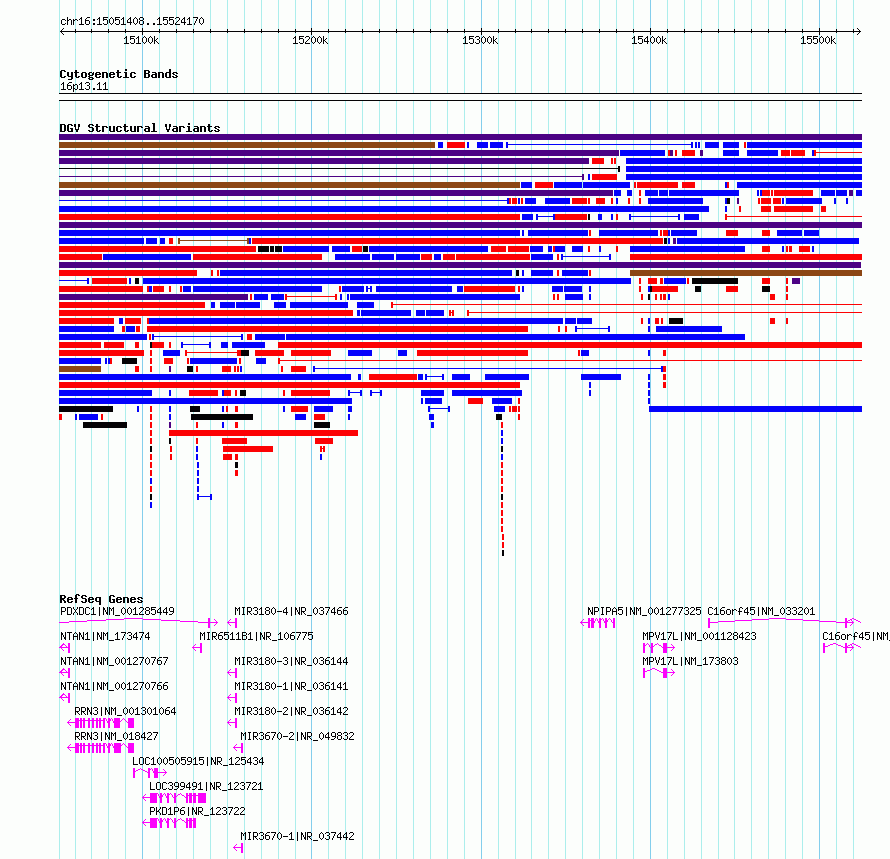The width and height of the screenshot is (890, 859).
Task: Select the MPV17L|NM_173803 label
Action: click(690, 661)
